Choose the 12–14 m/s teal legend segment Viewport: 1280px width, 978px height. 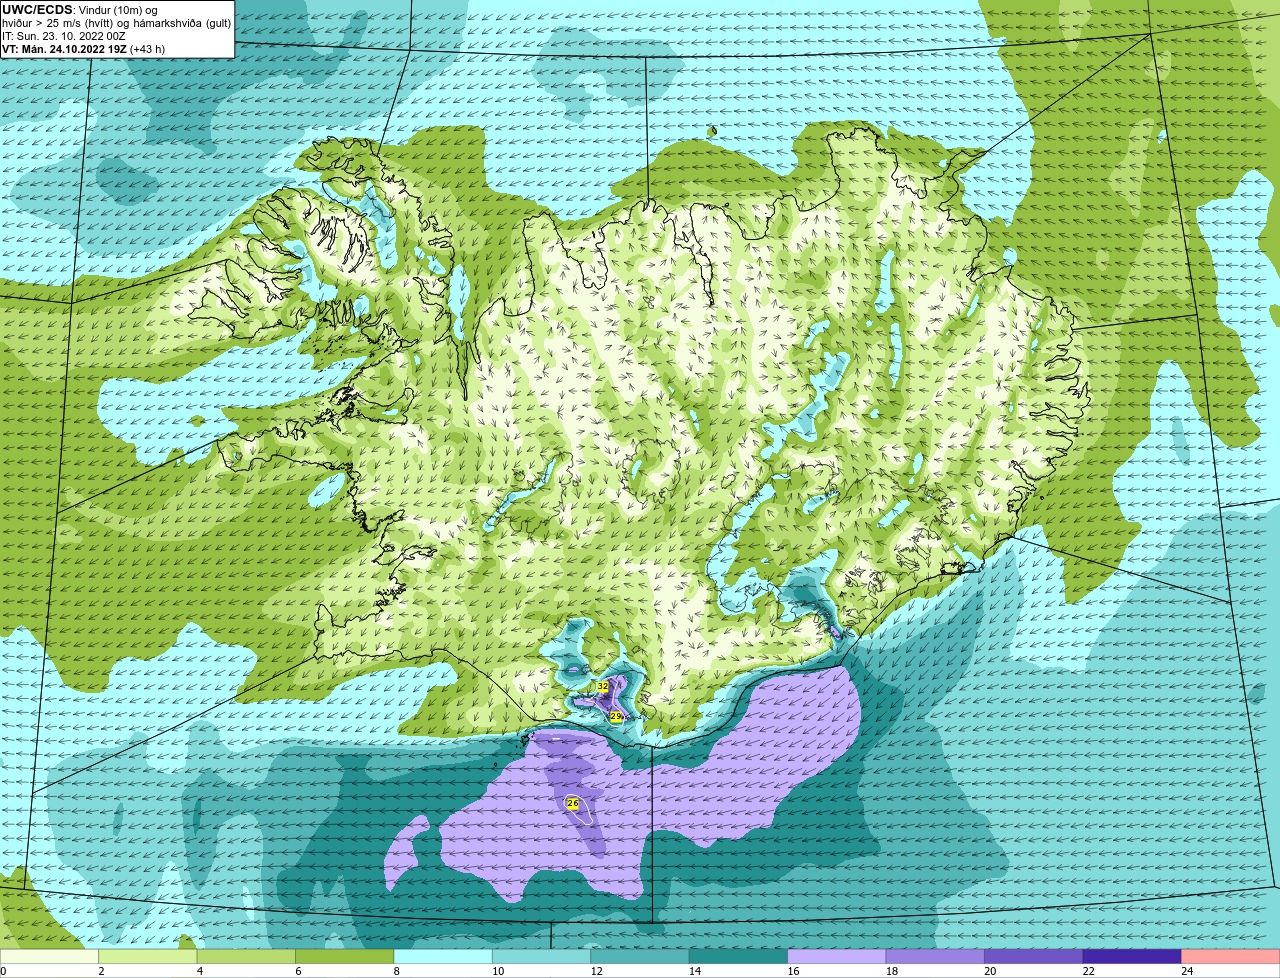(640, 956)
